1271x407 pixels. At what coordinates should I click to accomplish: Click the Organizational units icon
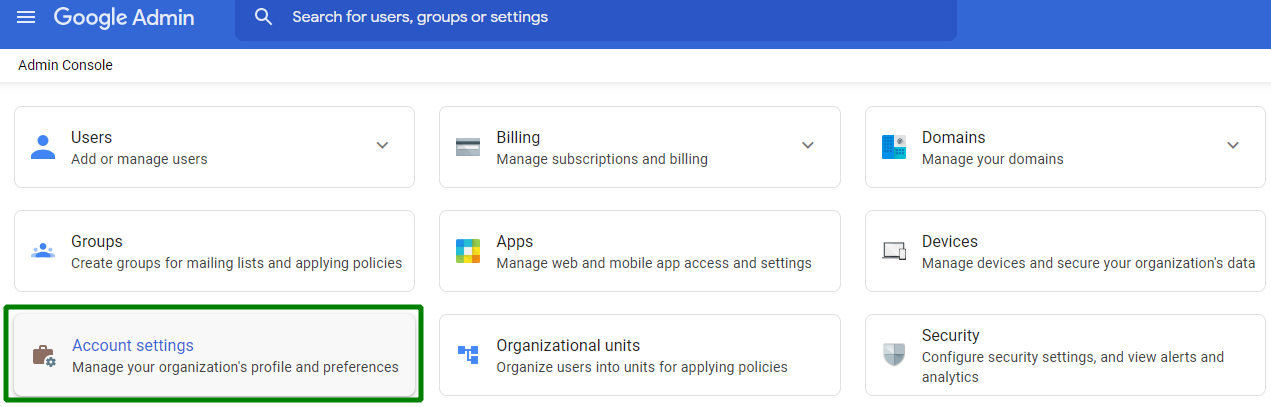tap(468, 355)
